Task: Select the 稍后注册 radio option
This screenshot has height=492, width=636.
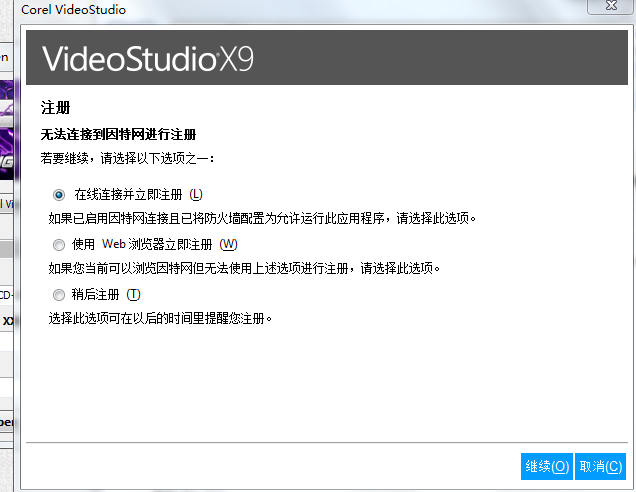Action: pyautogui.click(x=59, y=295)
